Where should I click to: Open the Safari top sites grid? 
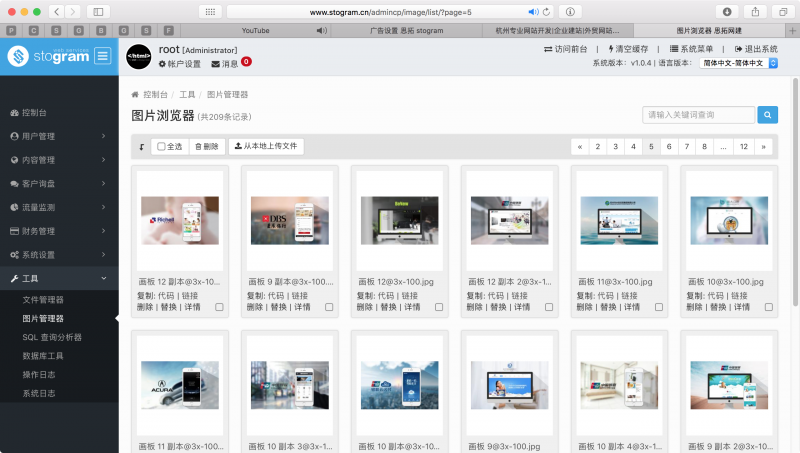[210, 12]
